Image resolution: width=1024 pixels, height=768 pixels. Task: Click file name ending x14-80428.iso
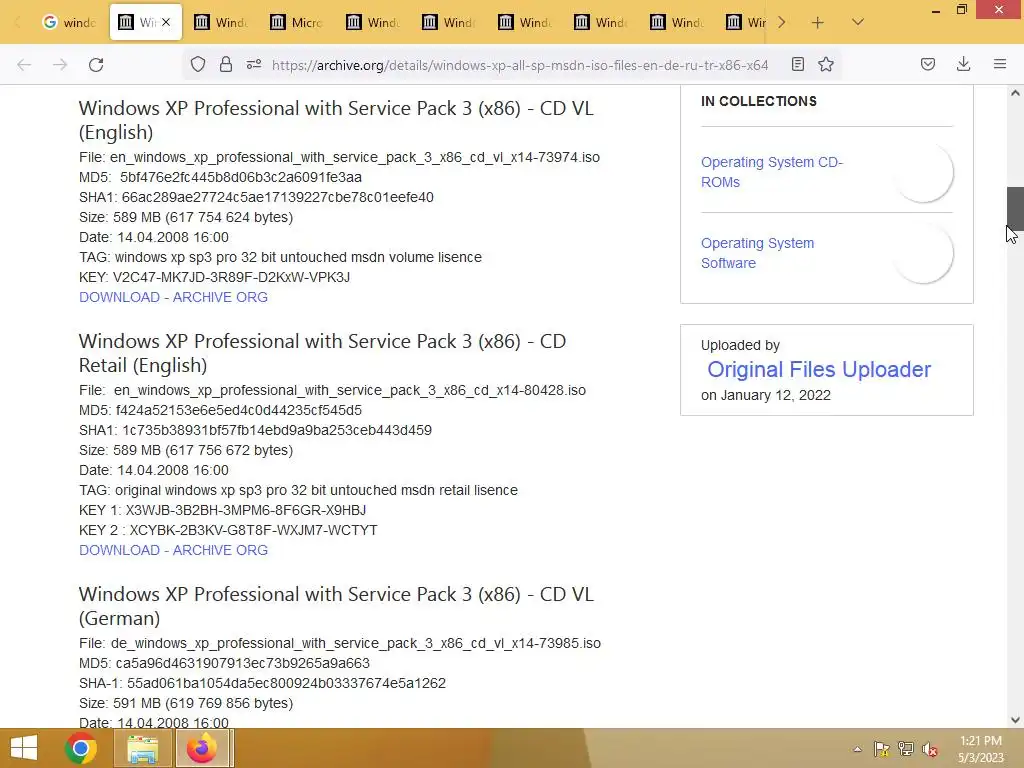pyautogui.click(x=349, y=390)
